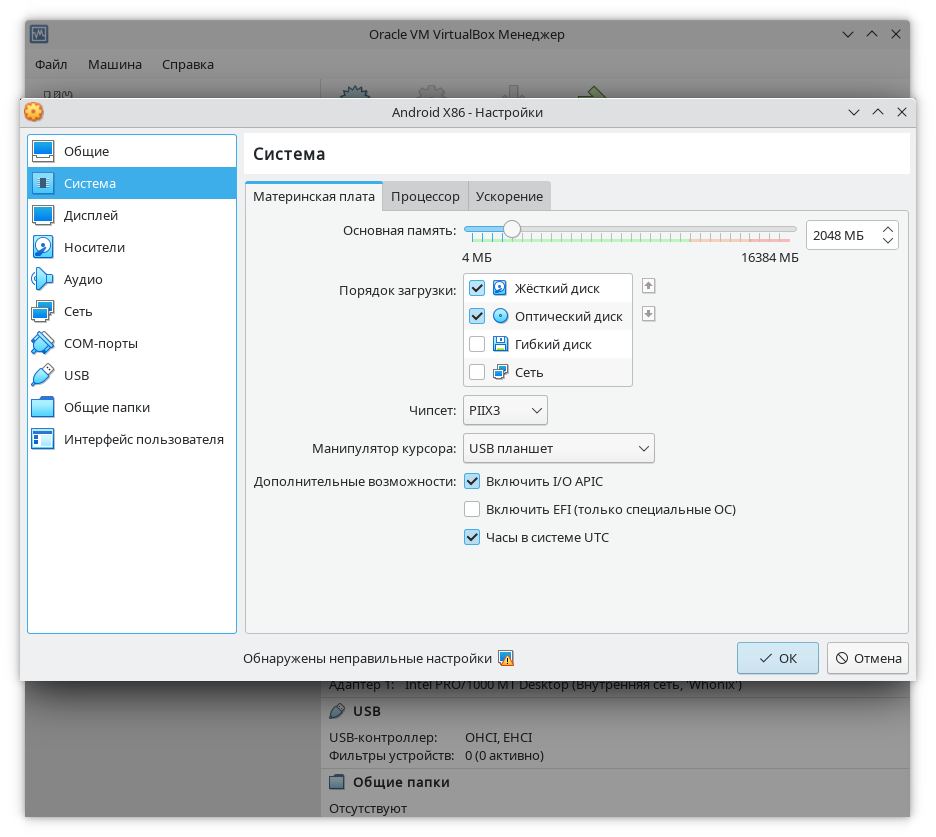Uncheck the Жёсткий диск boot checkbox

coord(477,288)
